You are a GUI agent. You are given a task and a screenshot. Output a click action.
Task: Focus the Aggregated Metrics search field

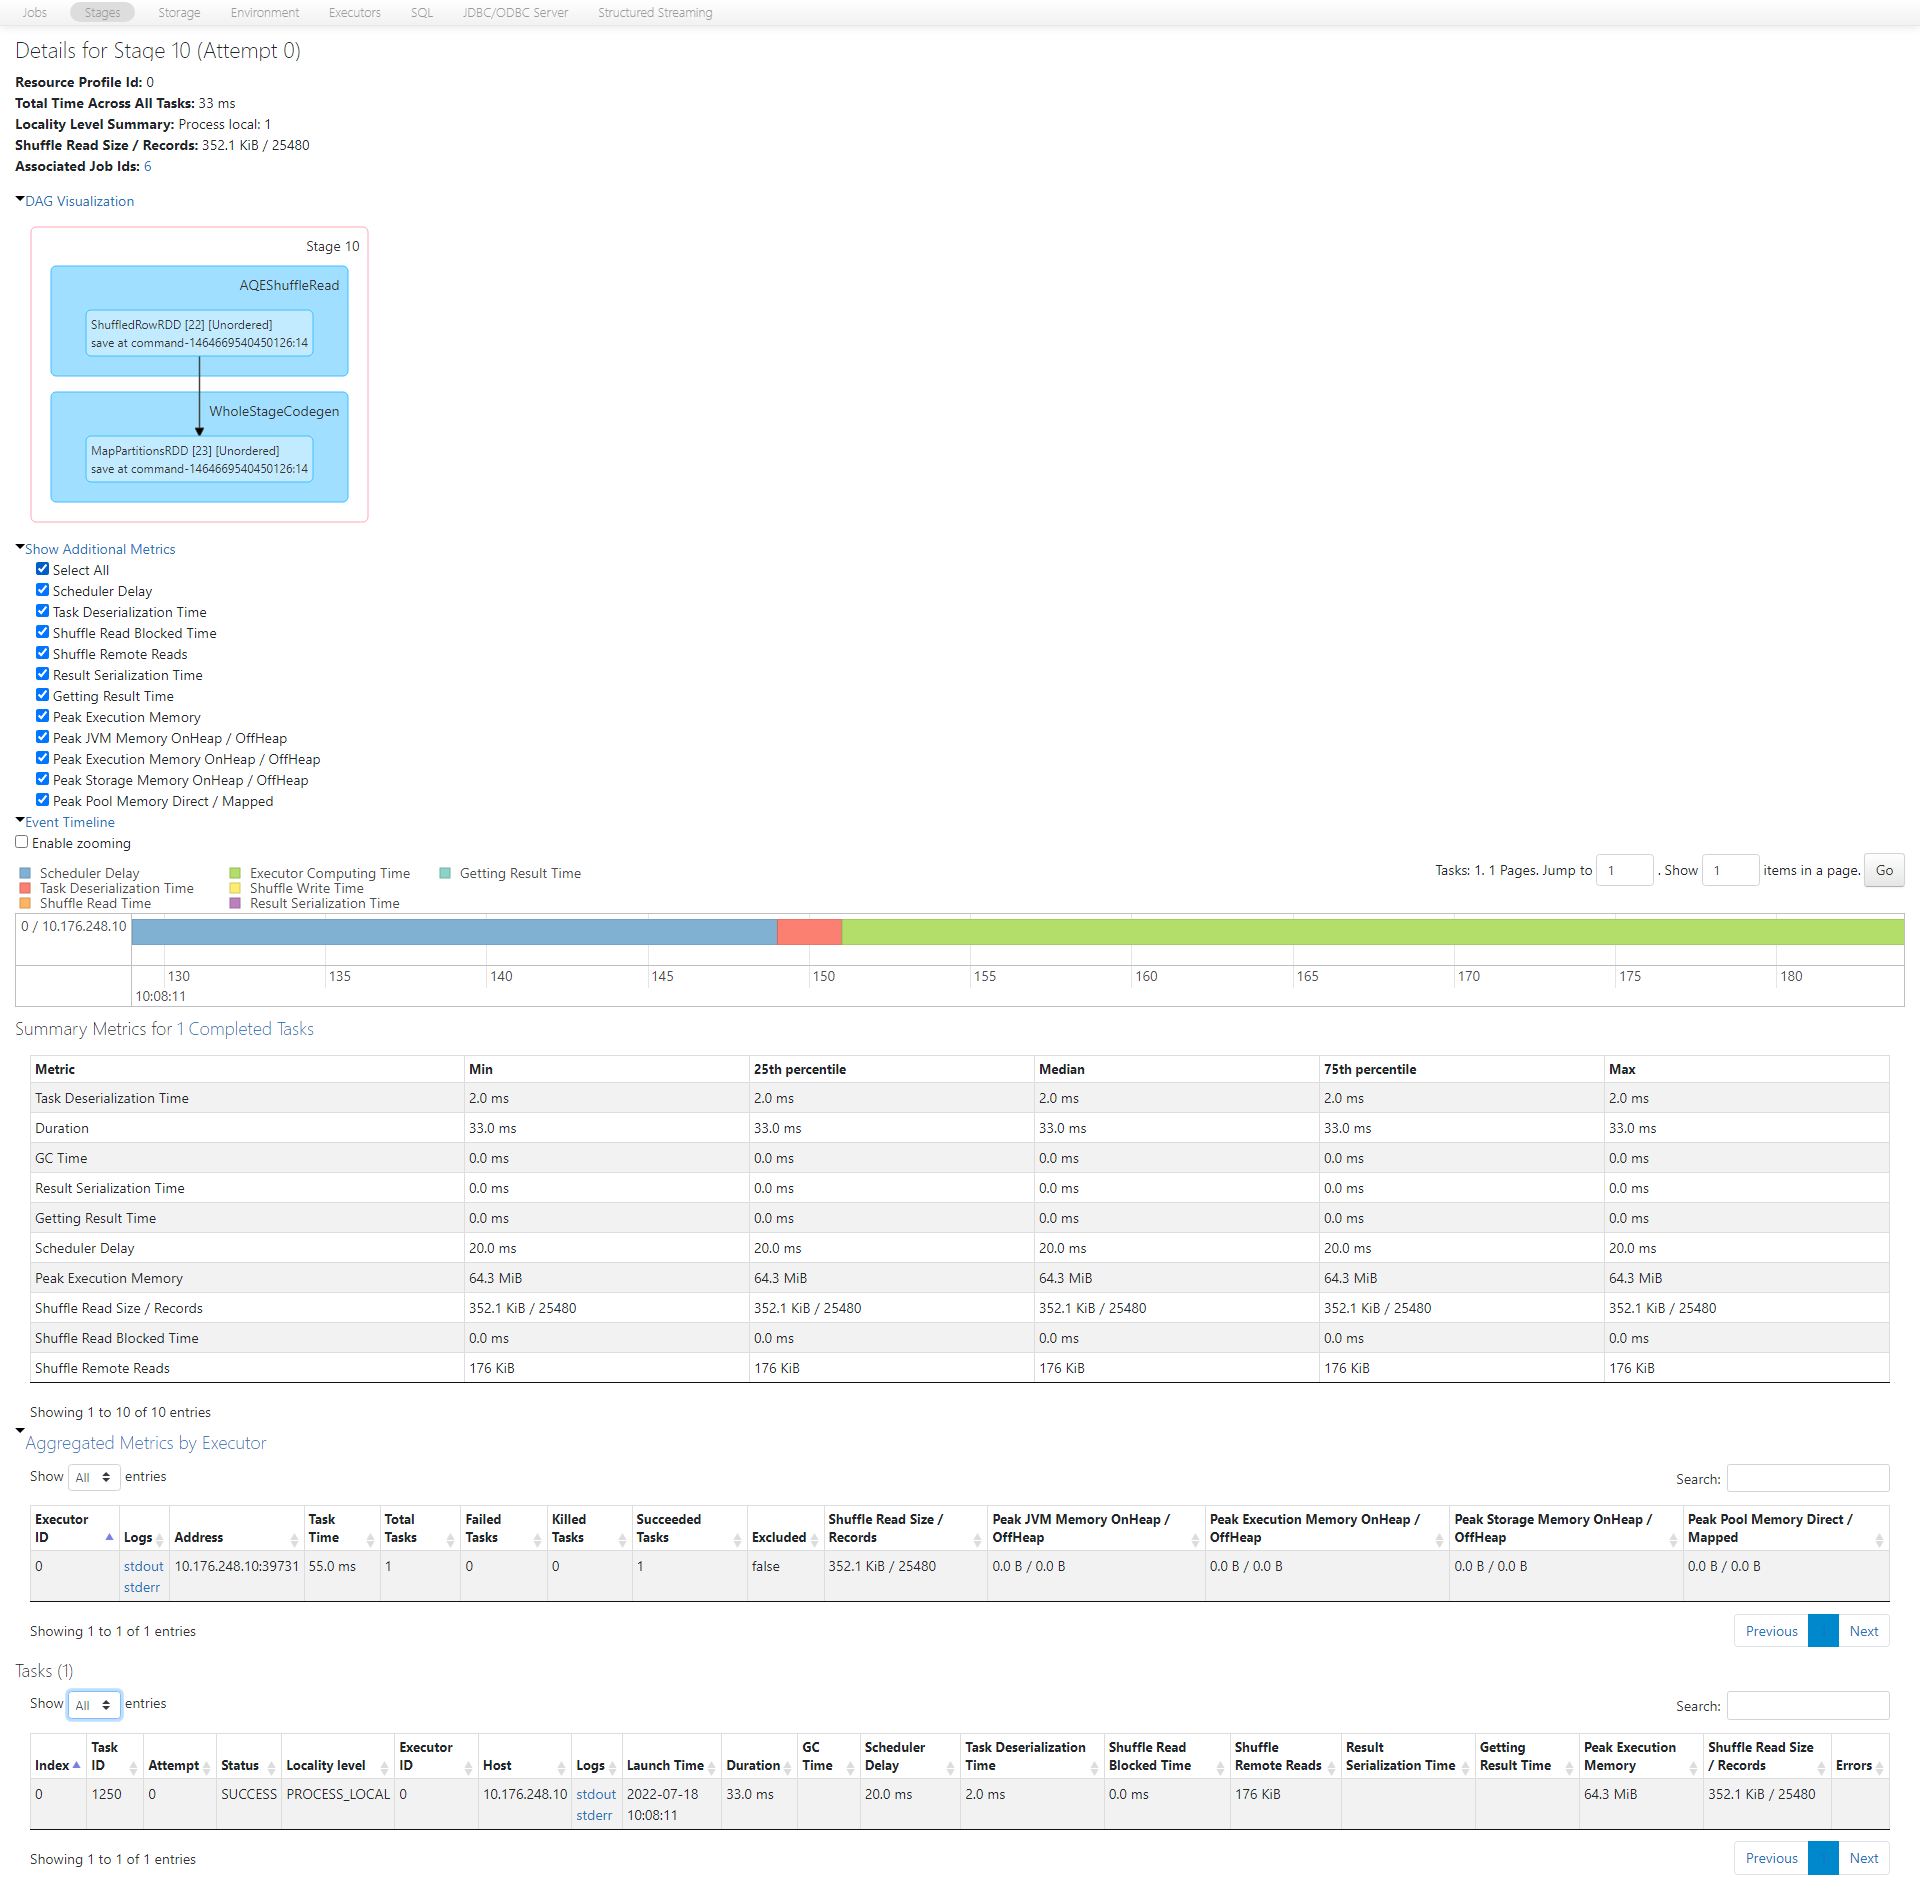point(1807,1478)
